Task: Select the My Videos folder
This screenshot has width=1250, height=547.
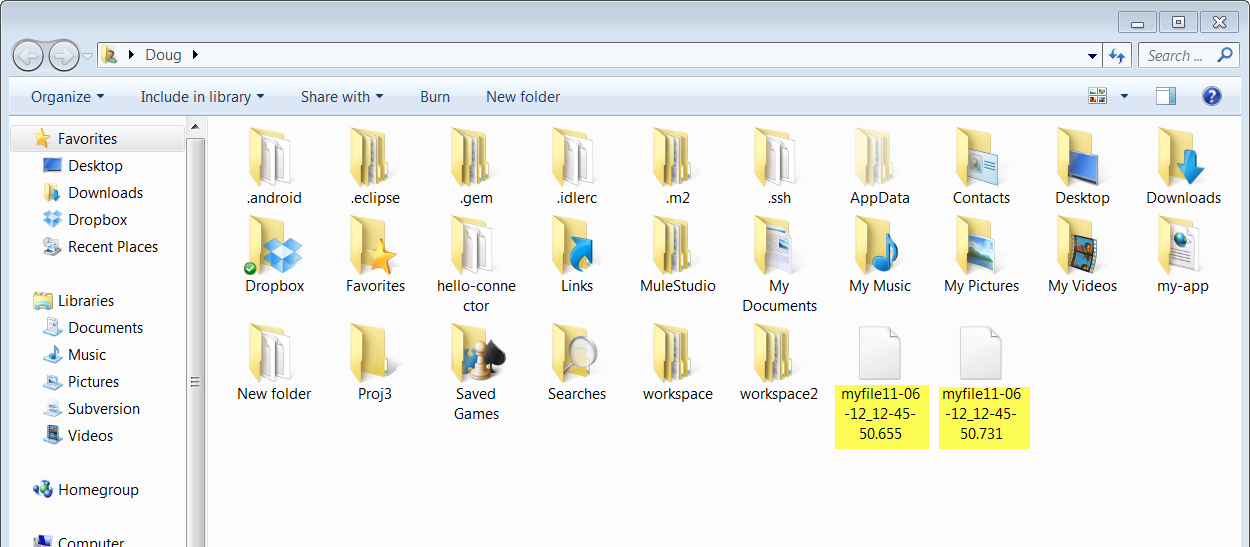Action: (1082, 255)
